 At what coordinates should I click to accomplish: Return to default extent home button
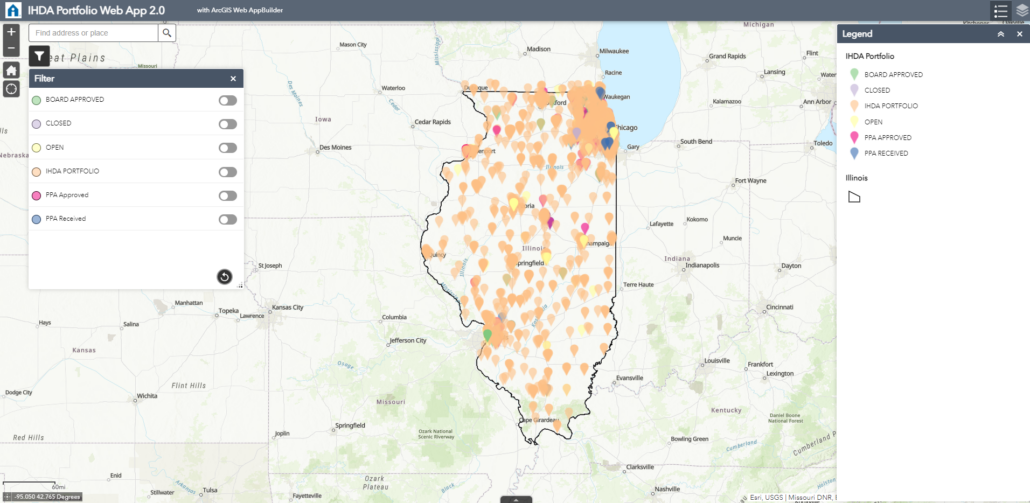click(x=11, y=71)
